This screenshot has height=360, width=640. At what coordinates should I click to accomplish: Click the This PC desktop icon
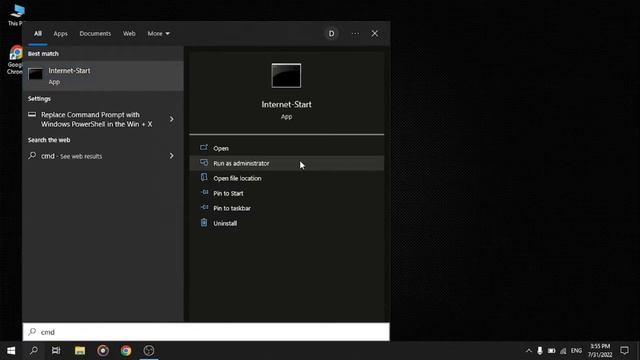(16, 15)
